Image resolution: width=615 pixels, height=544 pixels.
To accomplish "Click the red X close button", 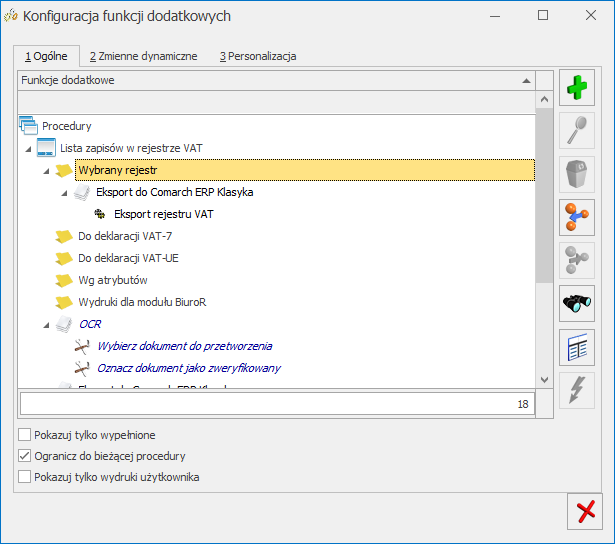I will point(584,512).
